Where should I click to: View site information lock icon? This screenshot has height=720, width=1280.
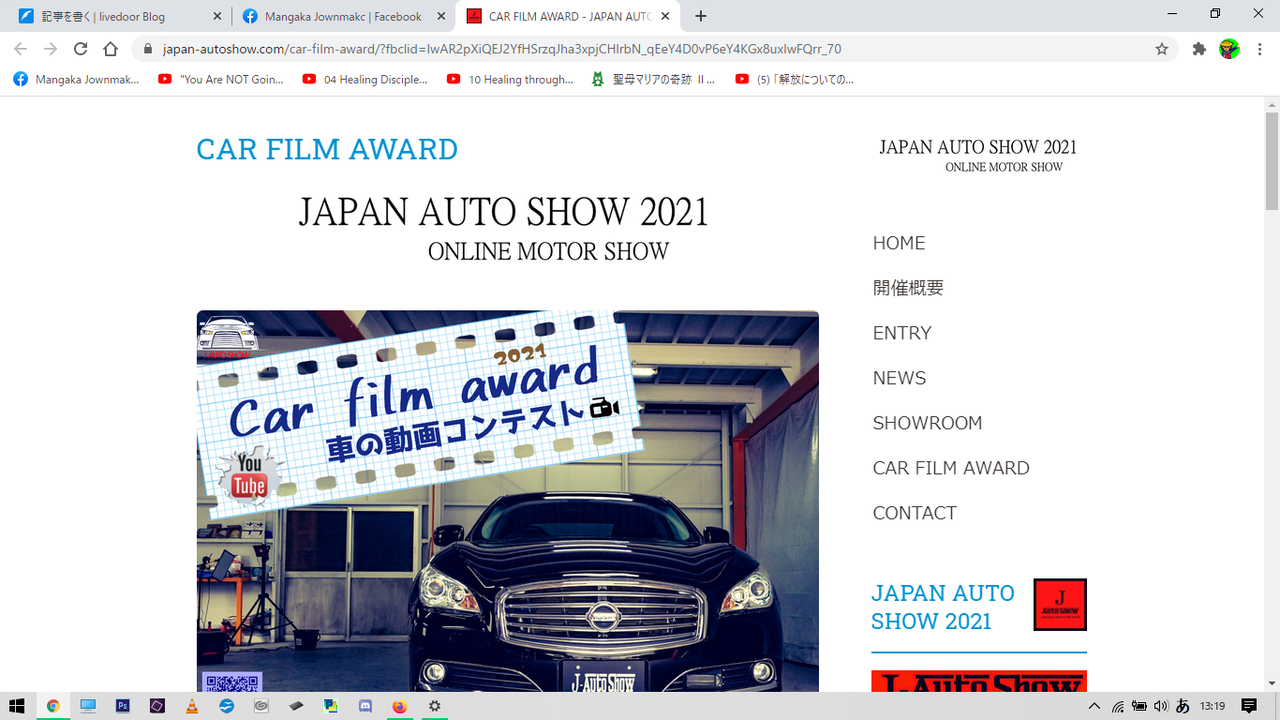(x=147, y=49)
